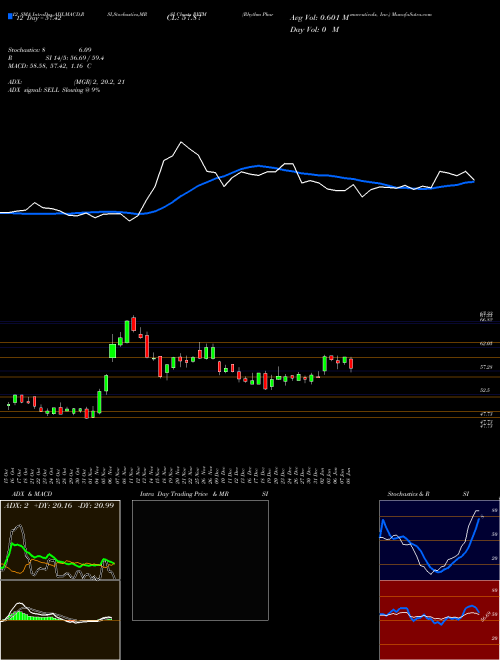Open the dark red RSI chart

click(x=439, y=620)
